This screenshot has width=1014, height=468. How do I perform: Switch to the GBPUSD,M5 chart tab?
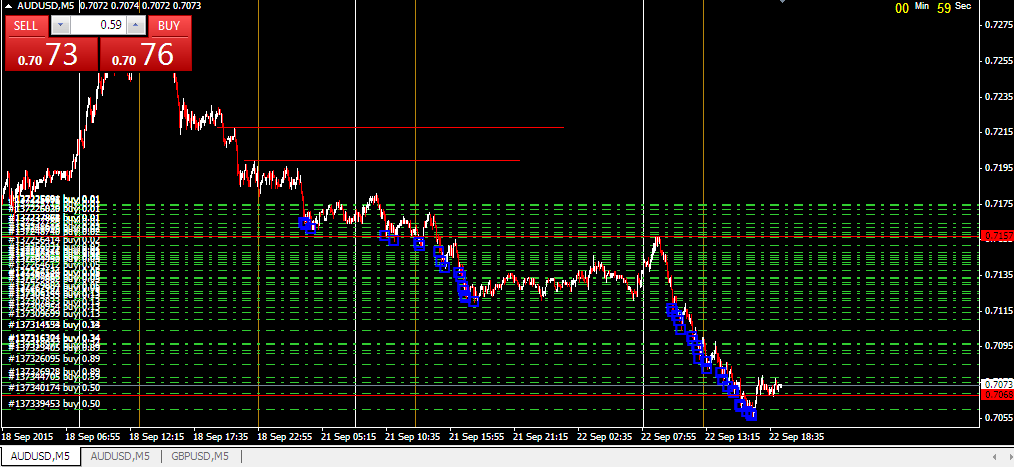(200, 456)
